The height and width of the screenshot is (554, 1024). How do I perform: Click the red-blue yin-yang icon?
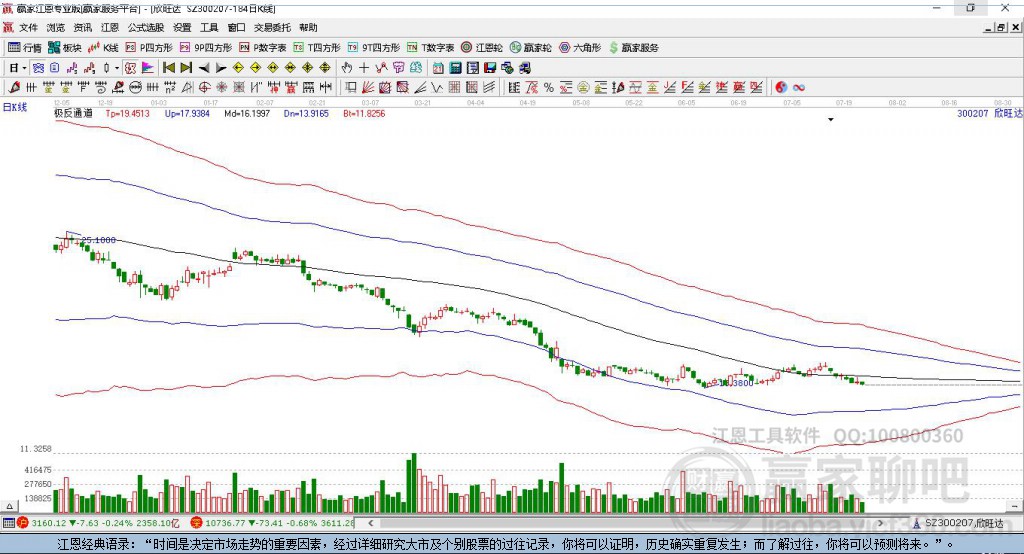[780, 88]
